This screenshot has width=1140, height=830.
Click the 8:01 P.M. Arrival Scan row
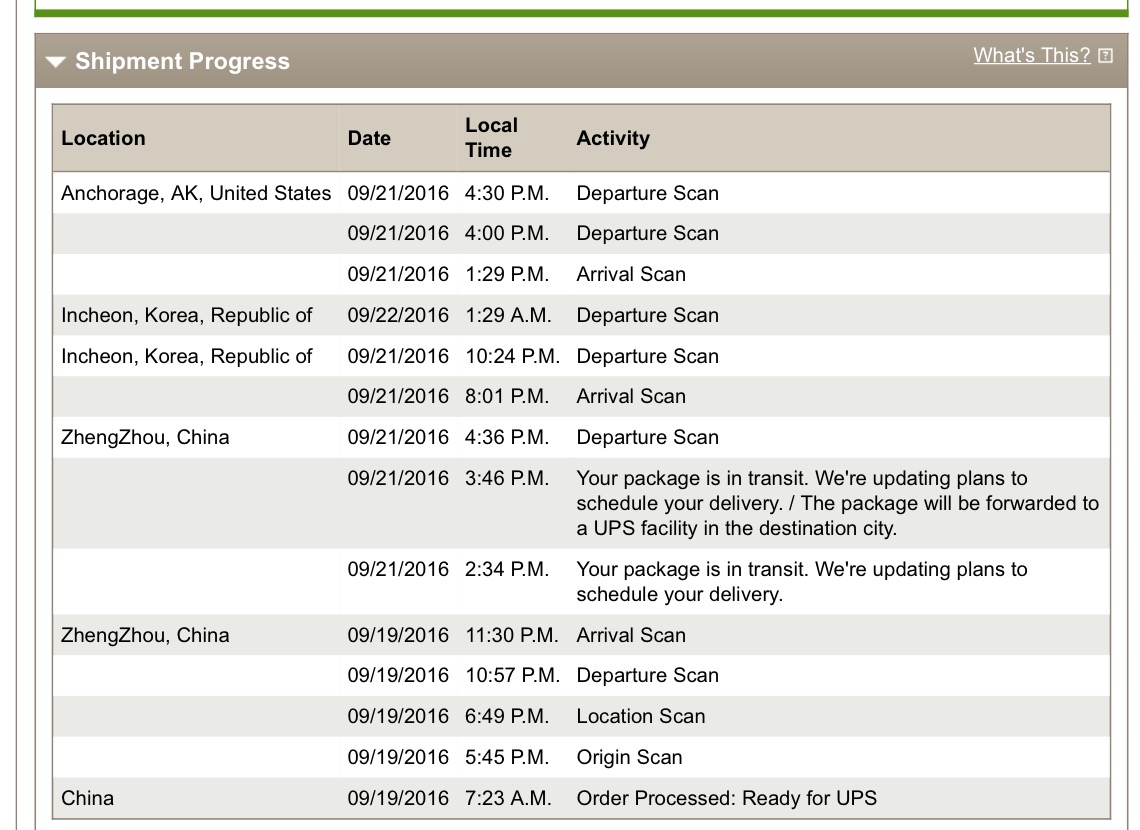click(581, 396)
